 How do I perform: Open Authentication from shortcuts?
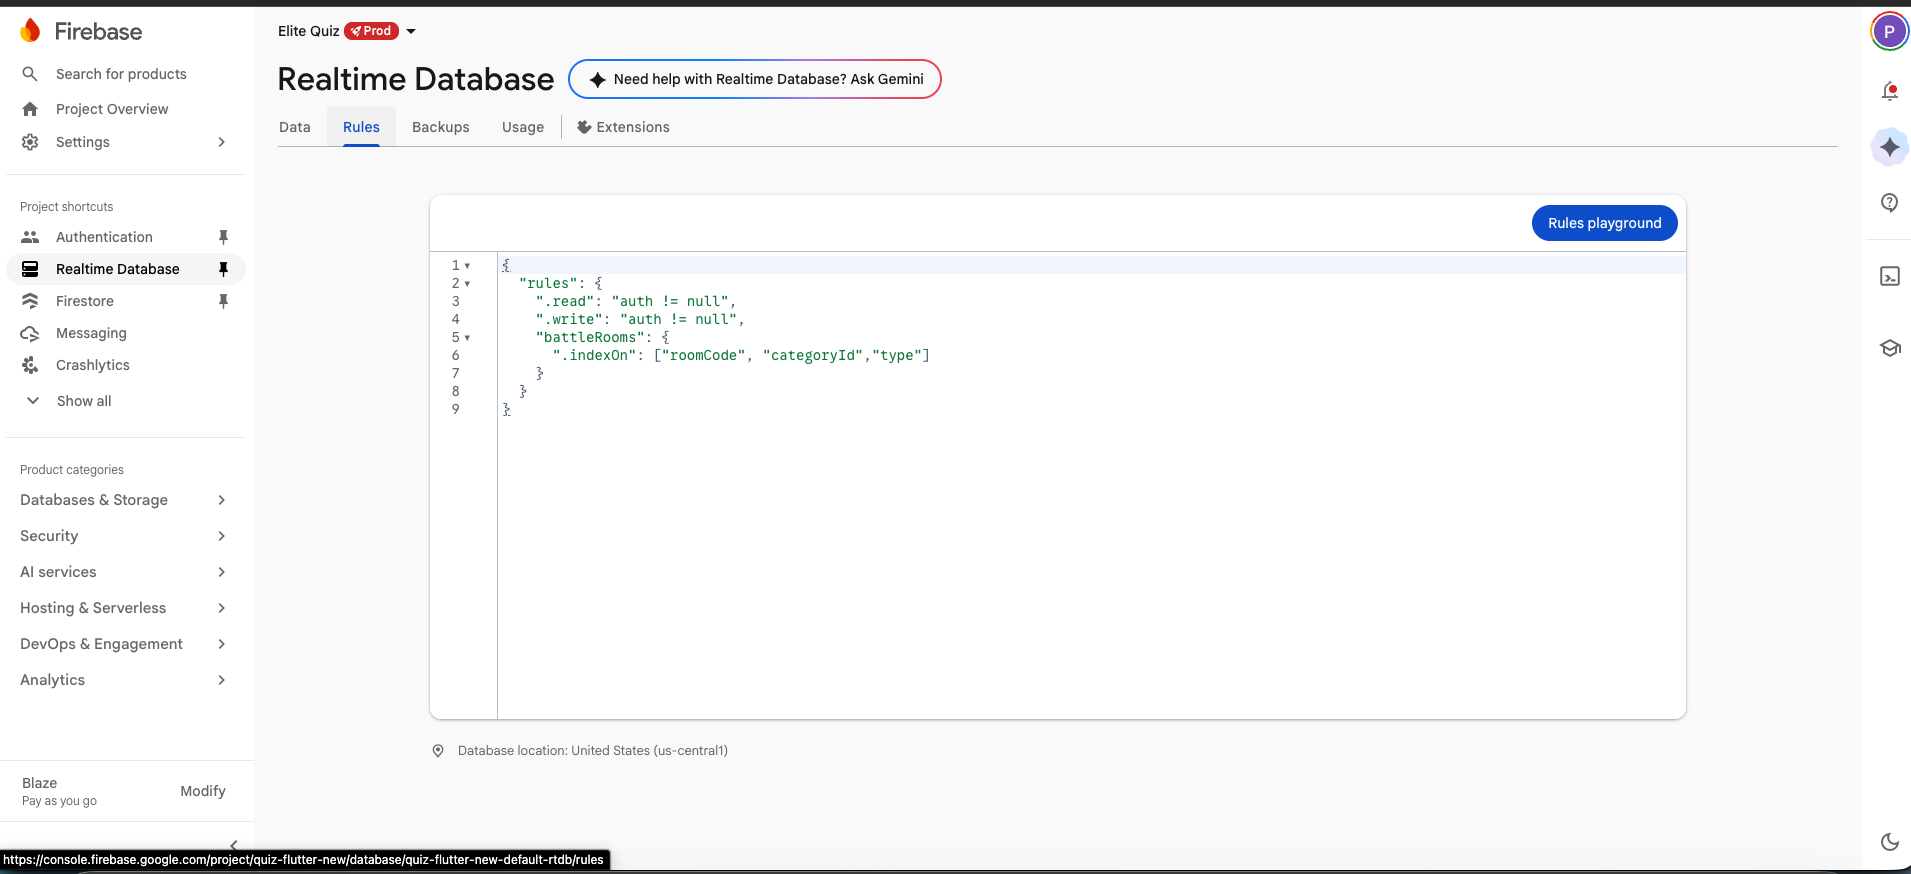coord(104,237)
